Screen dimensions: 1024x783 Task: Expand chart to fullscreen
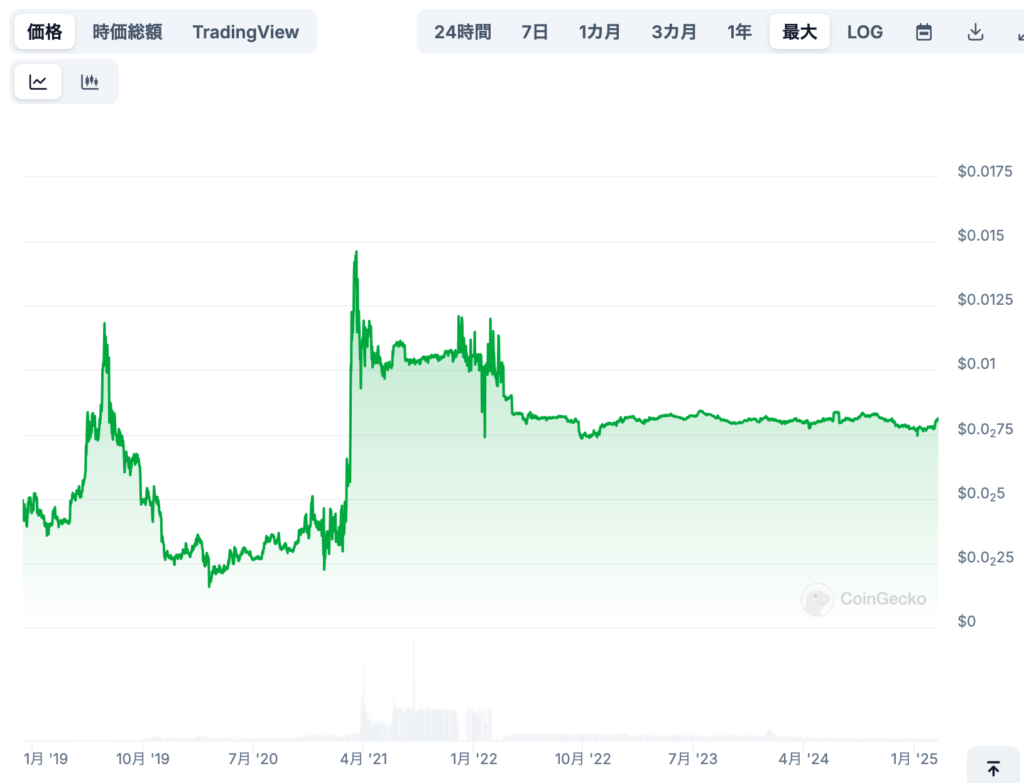click(x=1019, y=32)
